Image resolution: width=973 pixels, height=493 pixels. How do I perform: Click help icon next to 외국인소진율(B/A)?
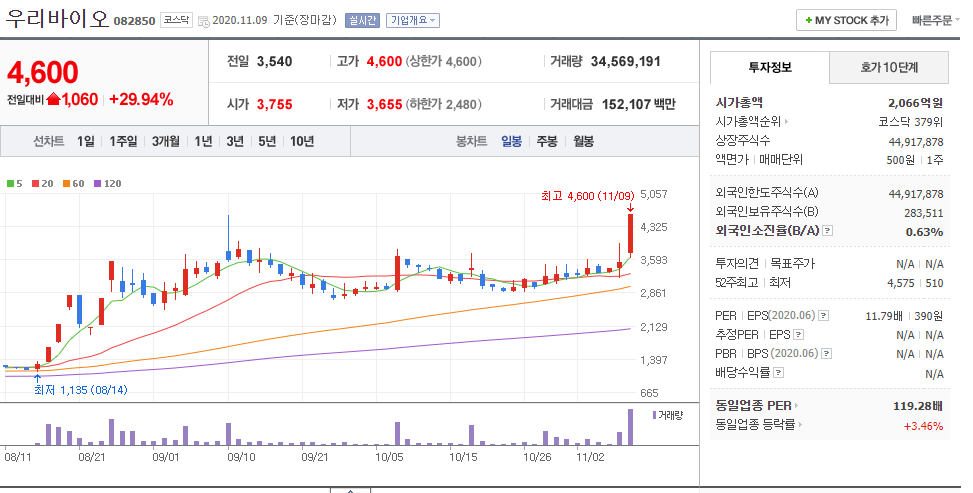[x=827, y=231]
